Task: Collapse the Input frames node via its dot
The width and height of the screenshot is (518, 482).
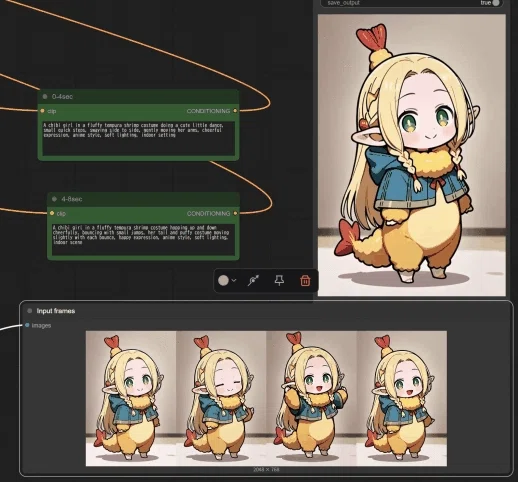Action: tap(30, 311)
